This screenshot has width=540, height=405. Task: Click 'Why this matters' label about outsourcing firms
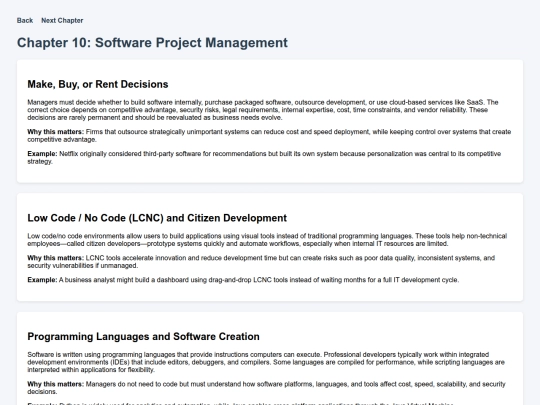click(x=55, y=132)
